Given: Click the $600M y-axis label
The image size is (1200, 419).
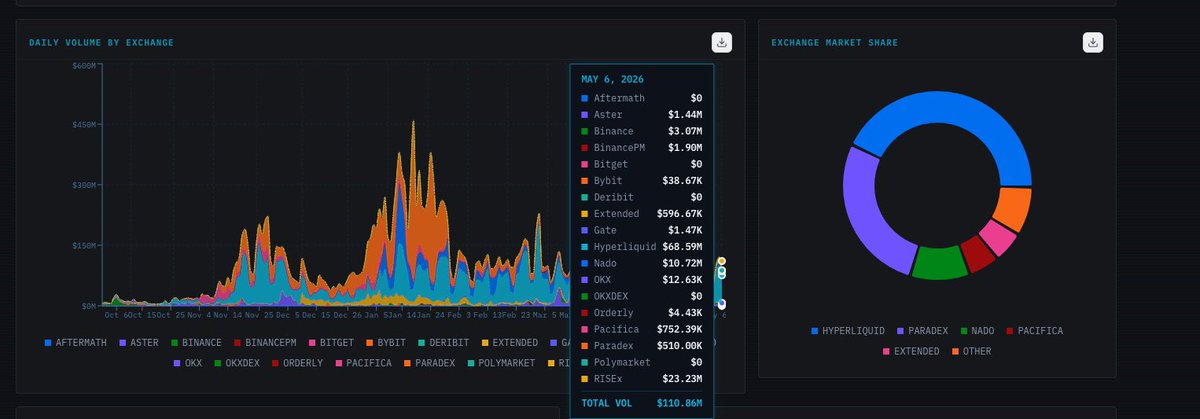Looking at the screenshot, I should tap(83, 66).
